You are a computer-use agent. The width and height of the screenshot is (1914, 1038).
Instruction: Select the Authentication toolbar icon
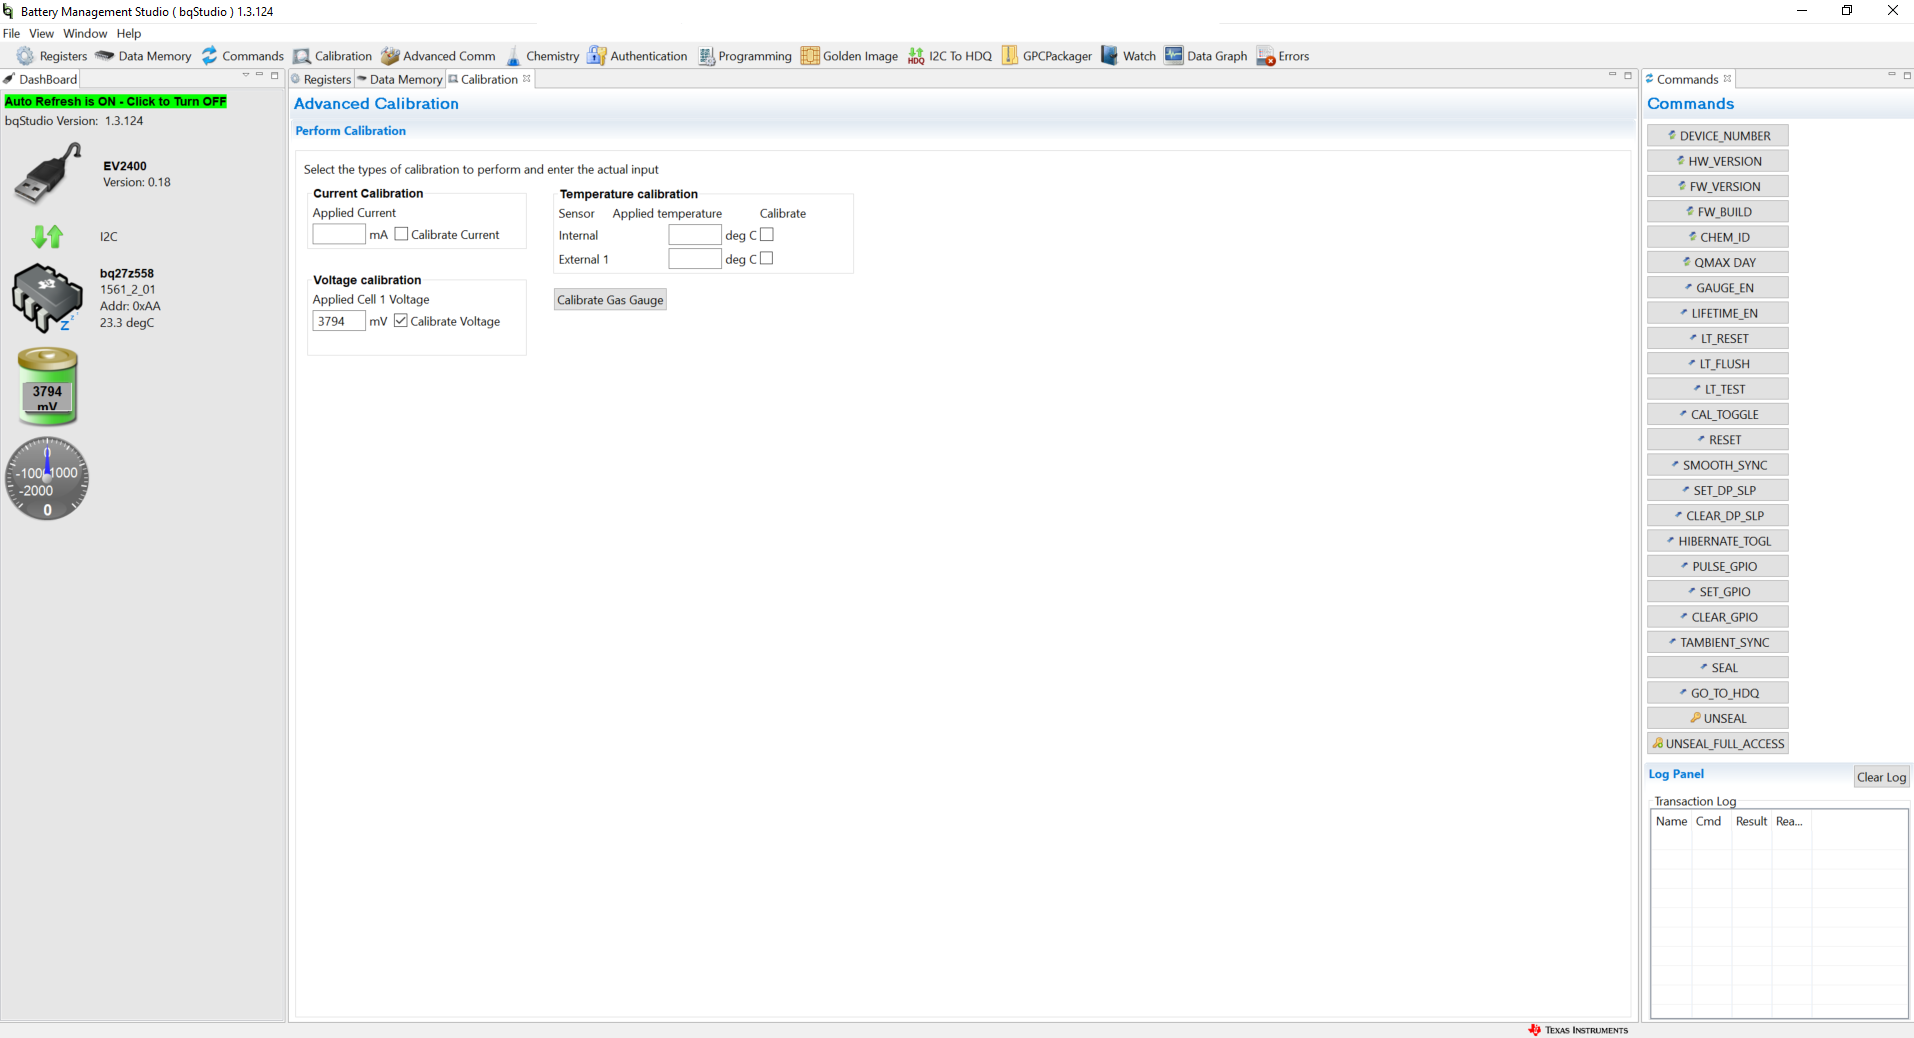coord(646,56)
